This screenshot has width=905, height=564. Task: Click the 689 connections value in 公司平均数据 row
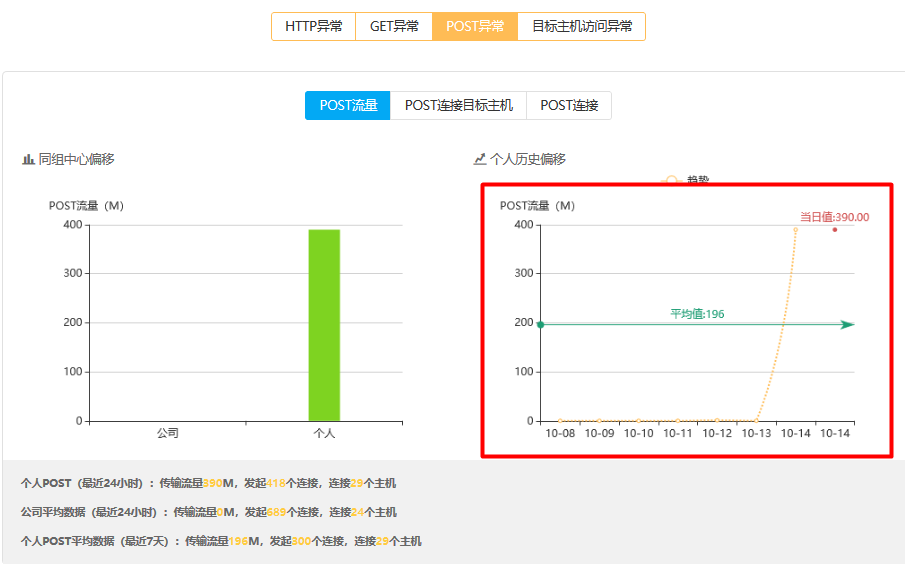coord(277,512)
